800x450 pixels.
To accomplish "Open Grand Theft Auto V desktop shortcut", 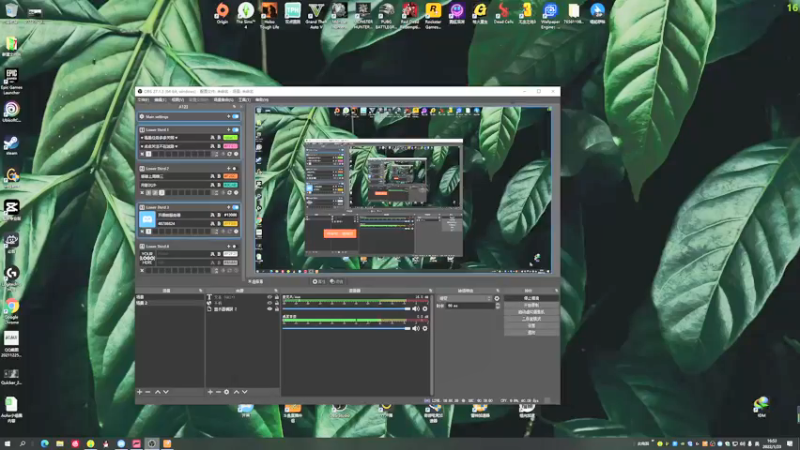I will click(316, 14).
